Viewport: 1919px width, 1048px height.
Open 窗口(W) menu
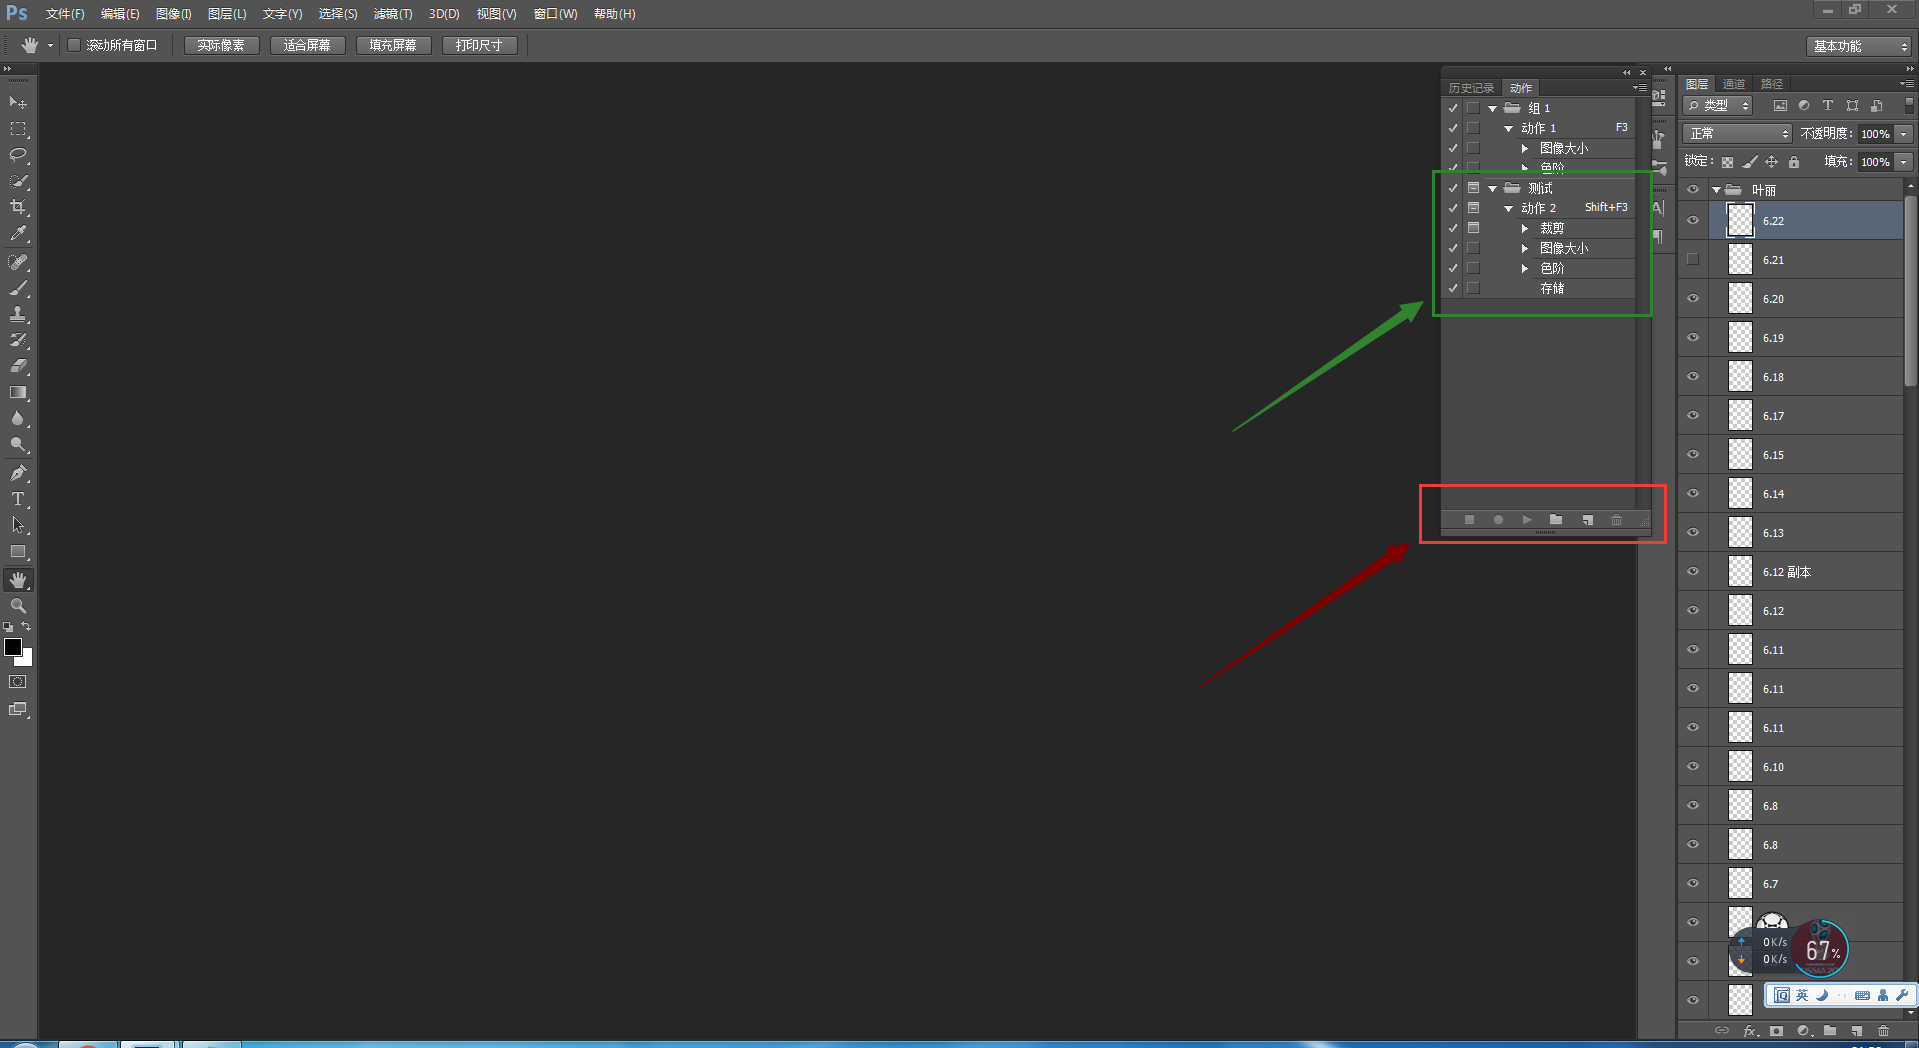555,14
